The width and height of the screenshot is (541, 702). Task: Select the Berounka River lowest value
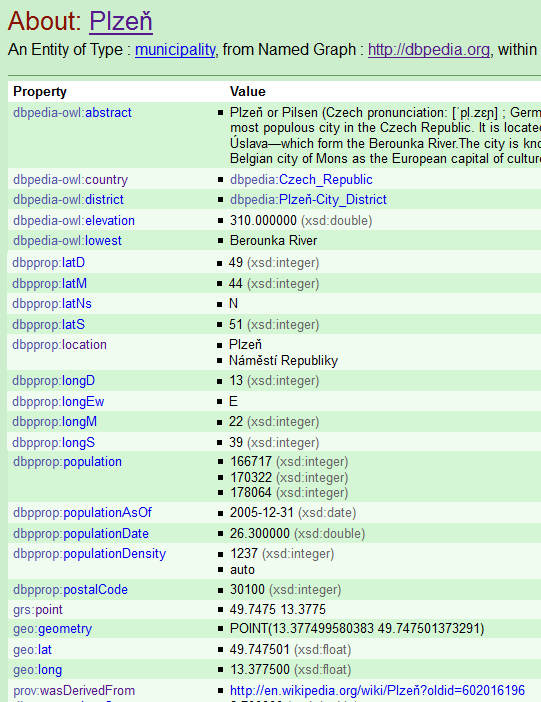click(x=274, y=241)
